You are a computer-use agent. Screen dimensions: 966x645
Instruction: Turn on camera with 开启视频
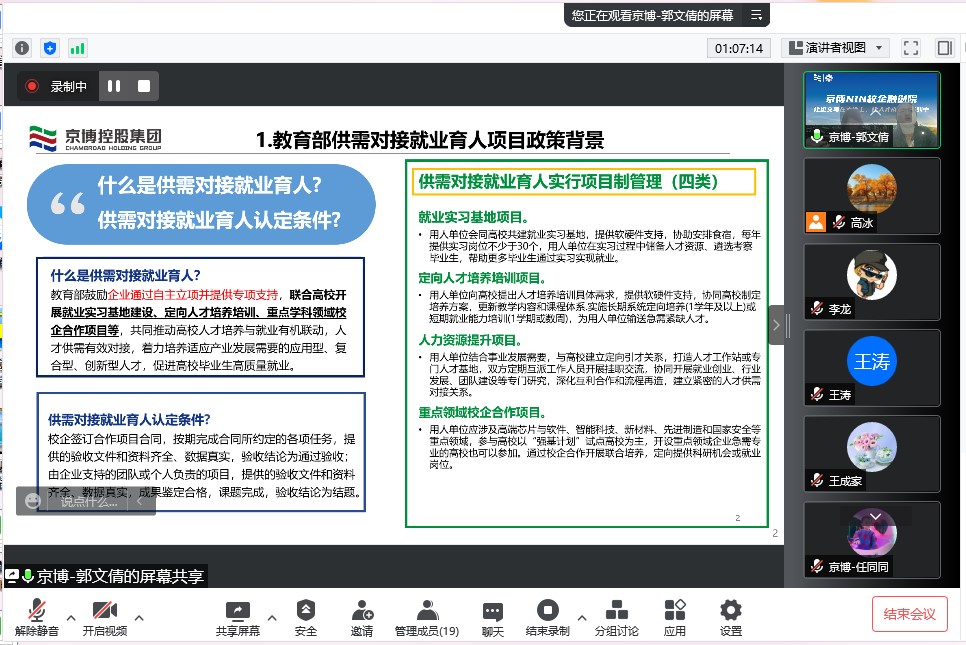pos(105,617)
